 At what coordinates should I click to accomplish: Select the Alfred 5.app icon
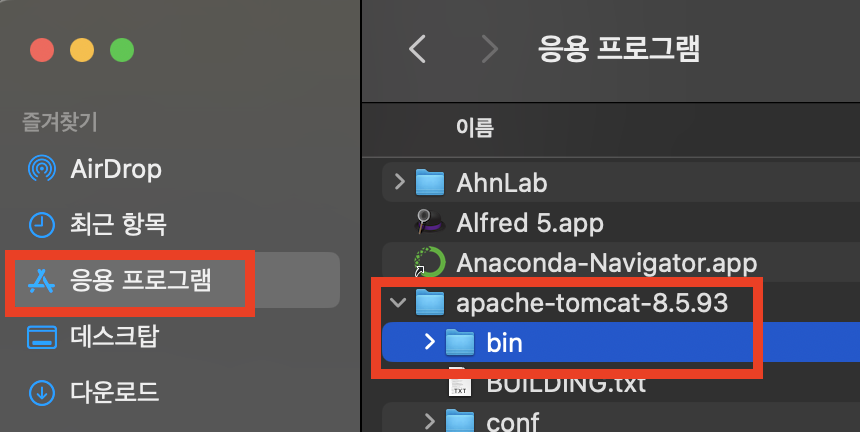click(429, 223)
